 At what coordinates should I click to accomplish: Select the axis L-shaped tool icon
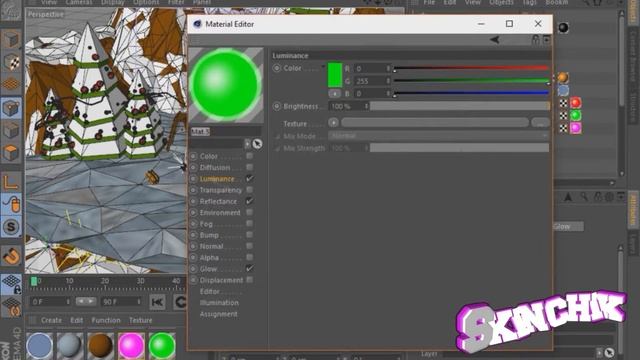pyautogui.click(x=11, y=181)
